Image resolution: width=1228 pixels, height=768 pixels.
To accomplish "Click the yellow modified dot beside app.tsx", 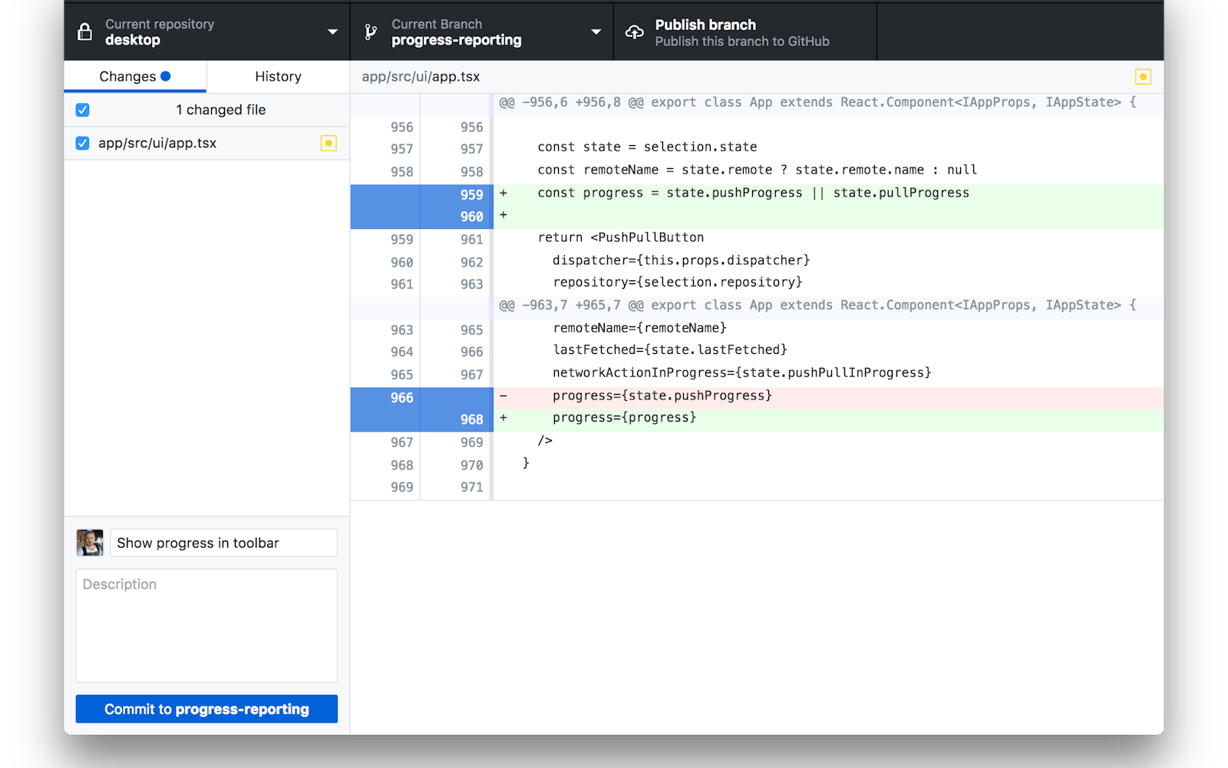I will click(328, 143).
